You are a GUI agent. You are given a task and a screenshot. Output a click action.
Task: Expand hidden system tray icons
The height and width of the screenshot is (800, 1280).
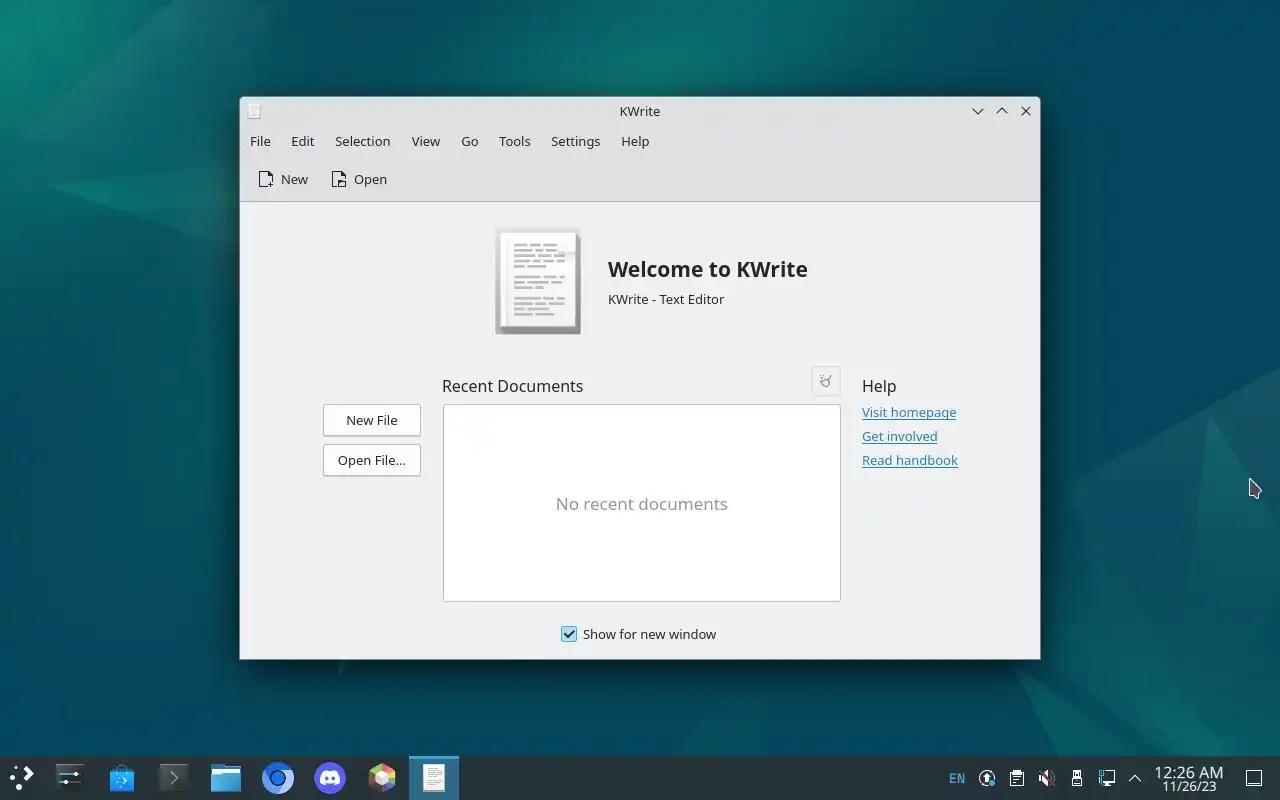point(1135,778)
